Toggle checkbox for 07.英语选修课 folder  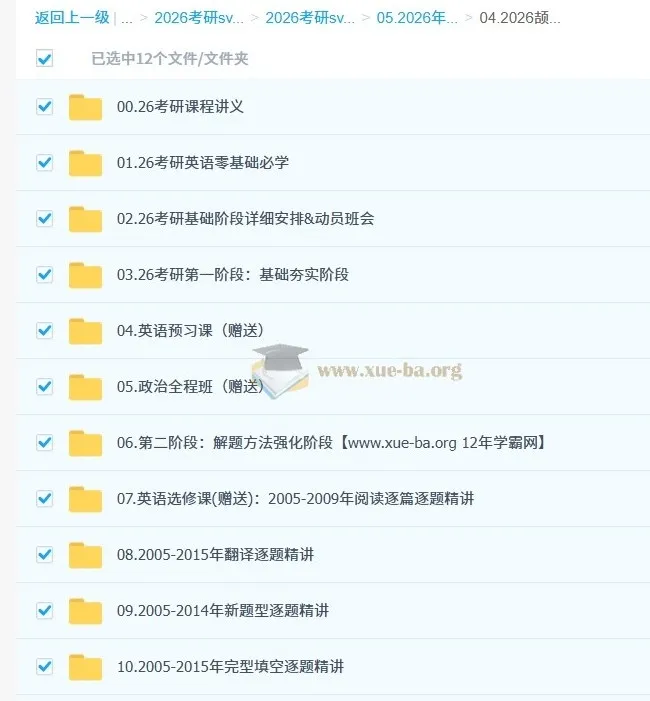pos(45,498)
